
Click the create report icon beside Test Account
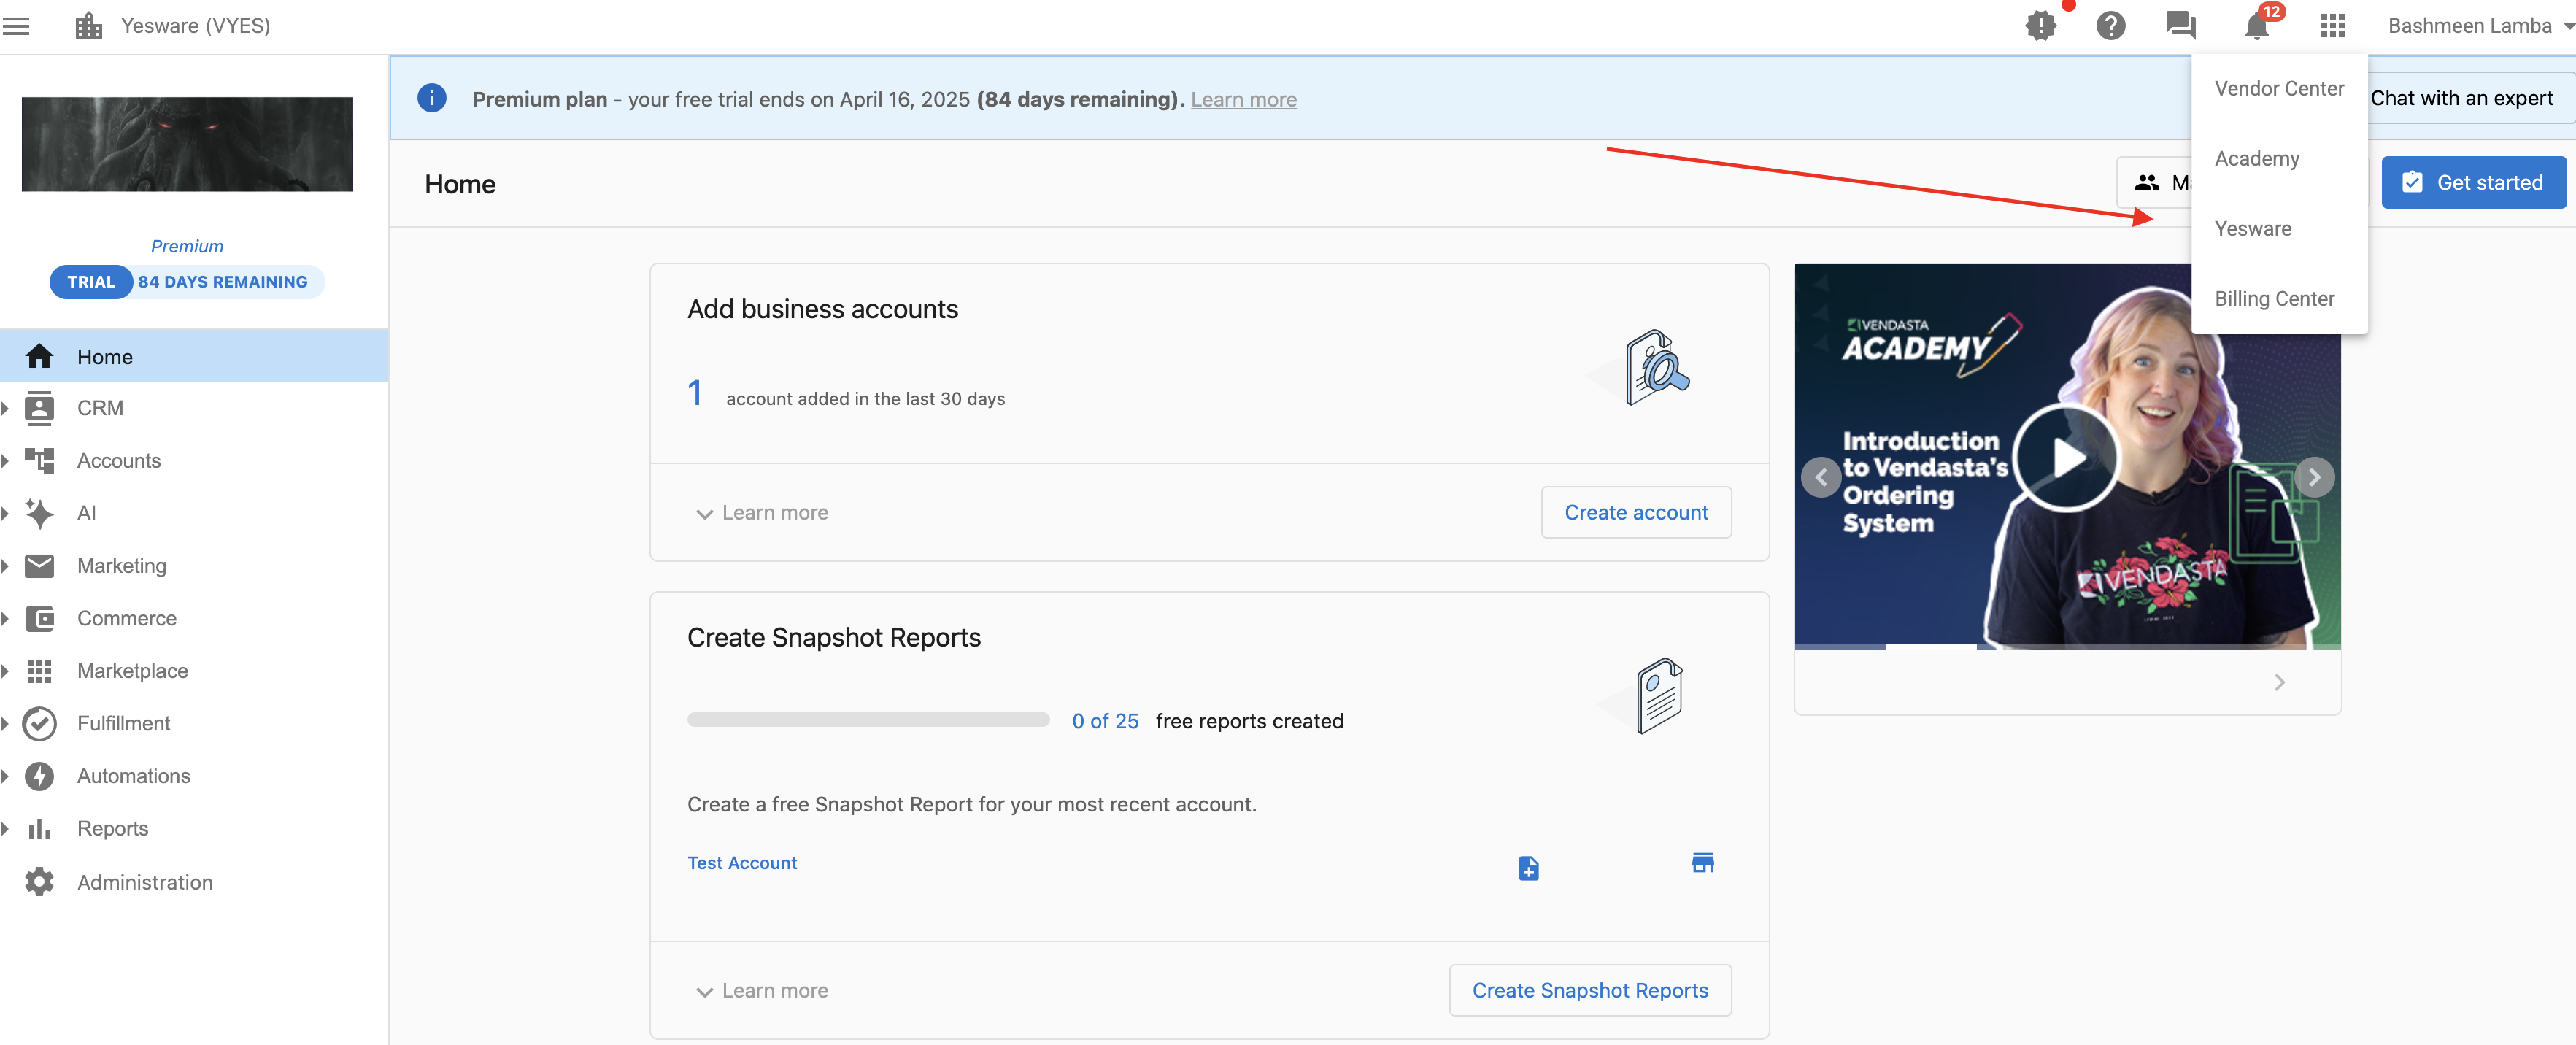pos(1528,867)
